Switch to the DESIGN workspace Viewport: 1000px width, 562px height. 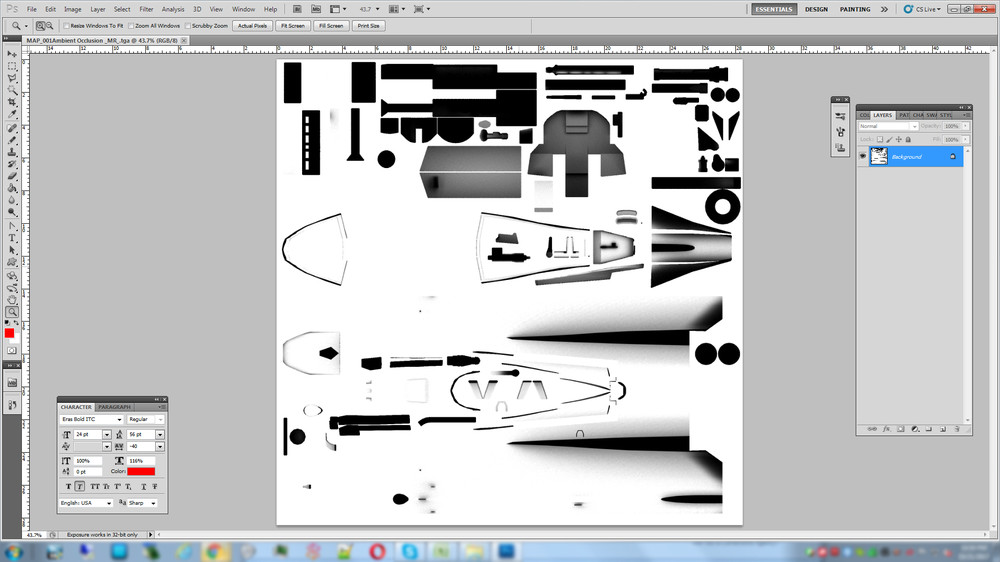pos(816,9)
